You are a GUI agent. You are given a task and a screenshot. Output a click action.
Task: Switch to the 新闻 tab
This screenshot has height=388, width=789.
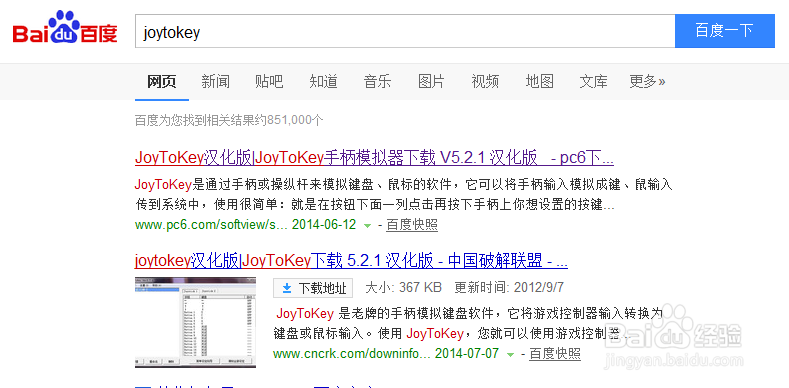[x=215, y=82]
